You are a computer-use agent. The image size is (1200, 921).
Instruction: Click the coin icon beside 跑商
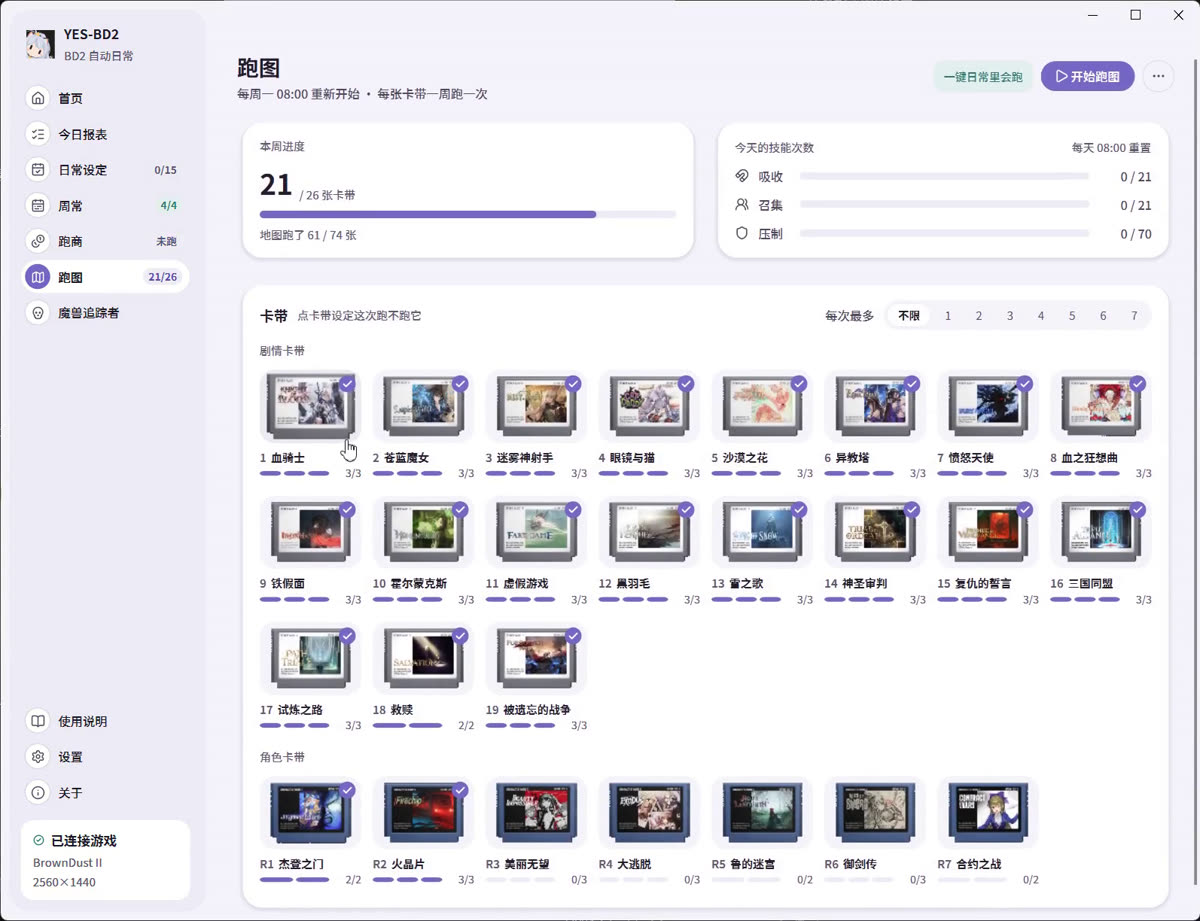click(38, 241)
